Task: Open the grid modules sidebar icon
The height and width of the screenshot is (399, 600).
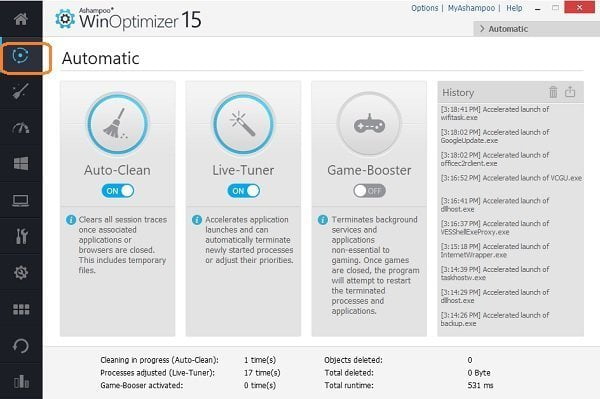Action: (21, 309)
